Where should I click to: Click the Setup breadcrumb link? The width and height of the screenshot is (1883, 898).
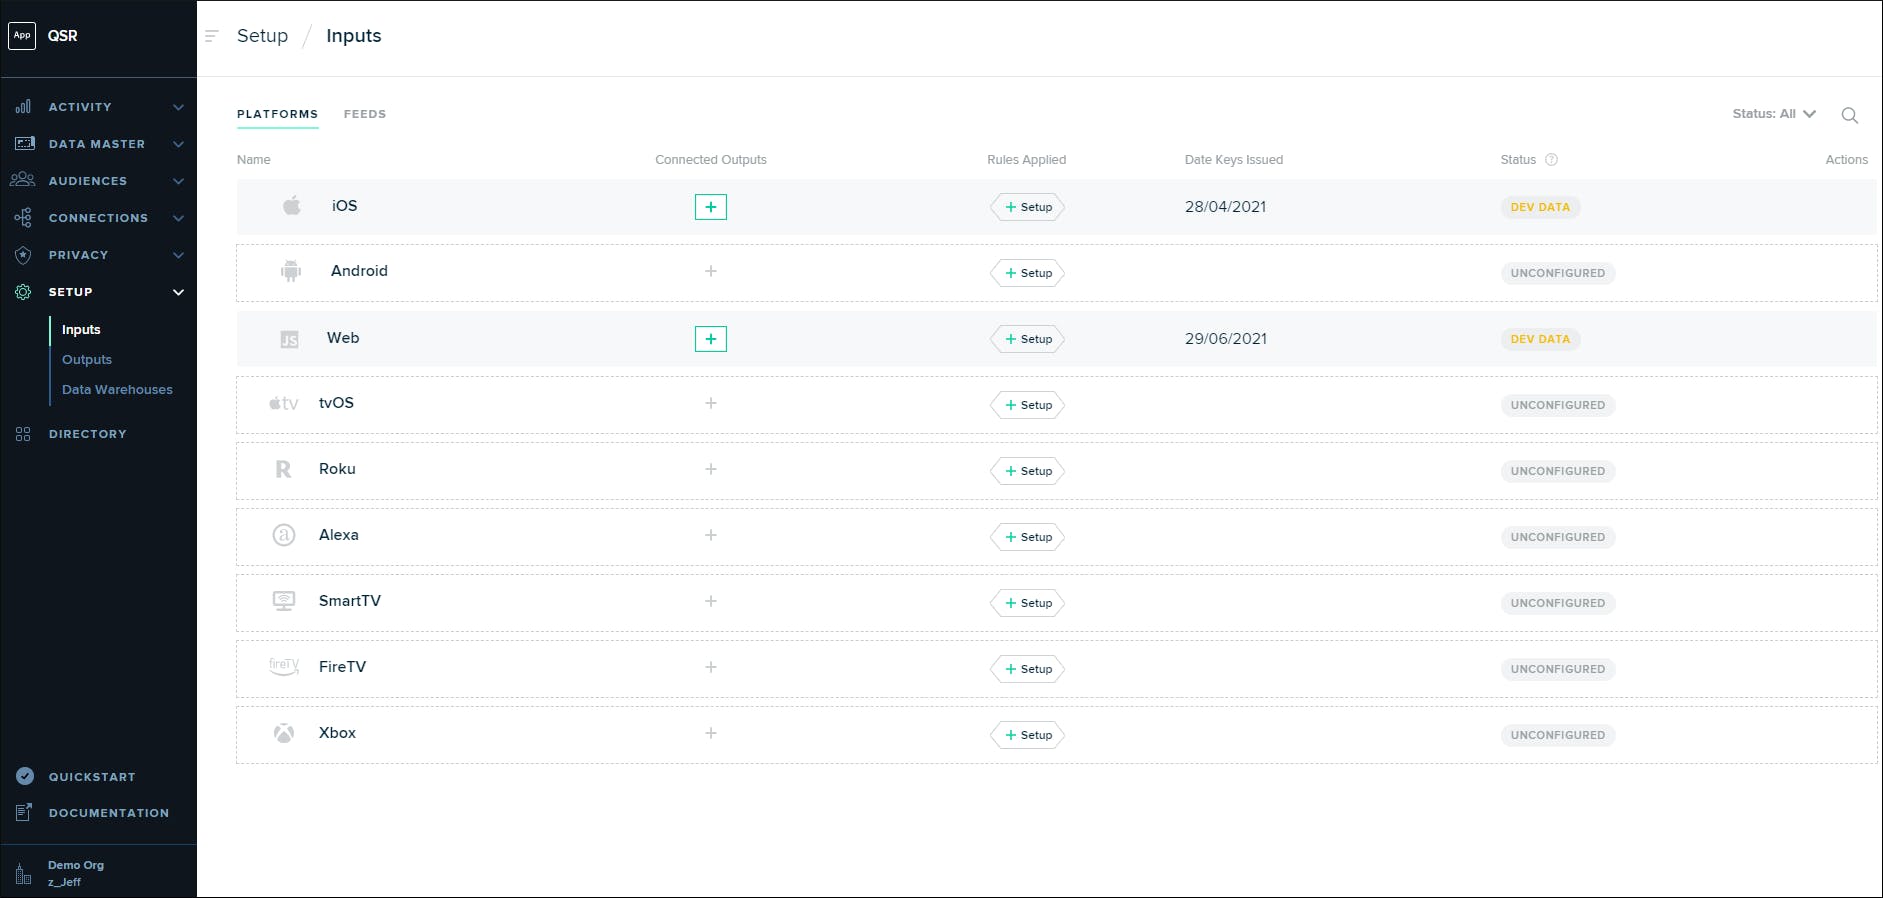click(262, 36)
